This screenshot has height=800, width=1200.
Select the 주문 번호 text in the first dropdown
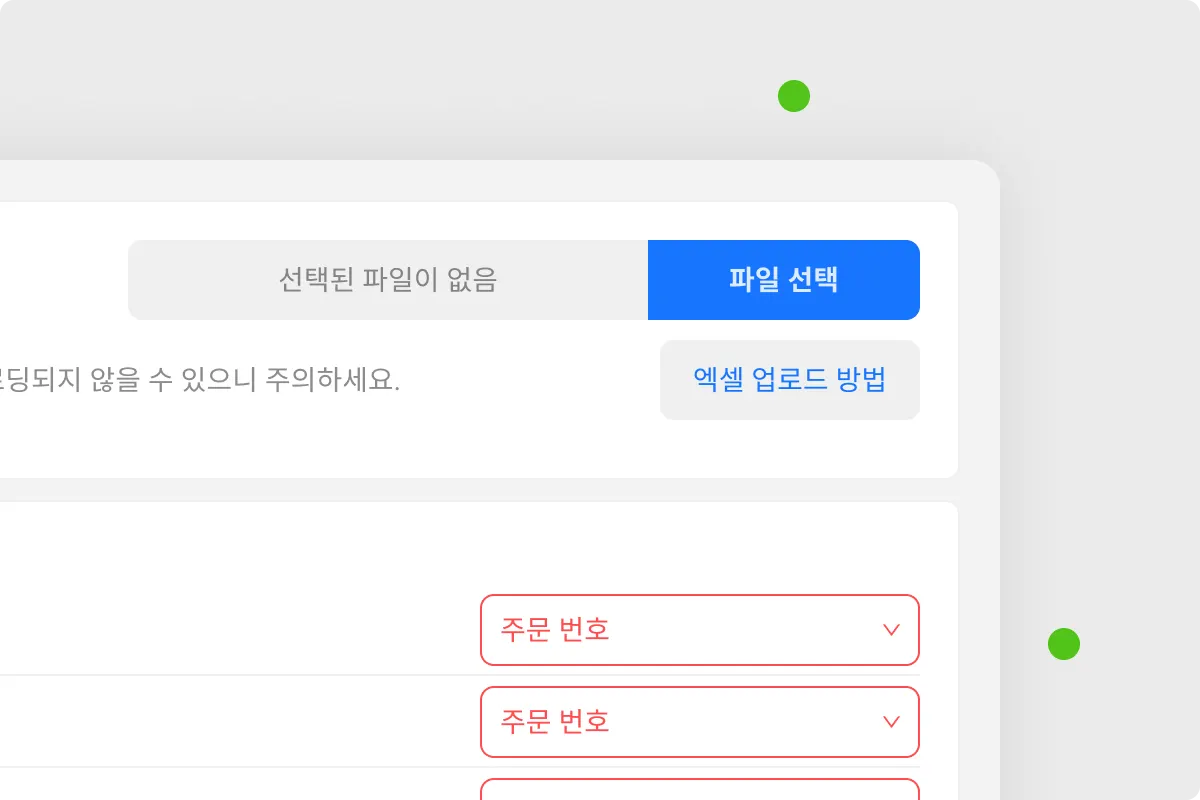pyautogui.click(x=555, y=630)
